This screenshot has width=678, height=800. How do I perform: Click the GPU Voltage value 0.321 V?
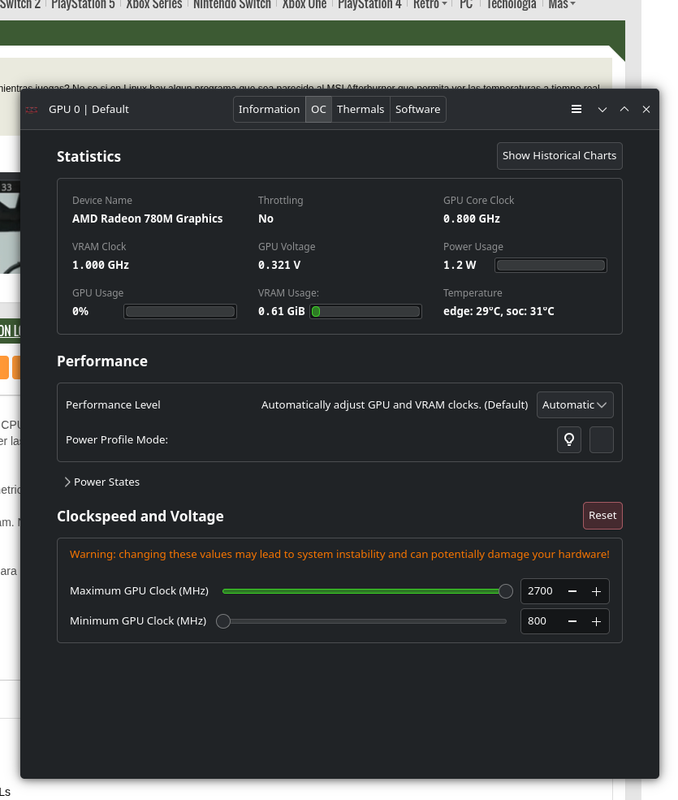coord(279,265)
